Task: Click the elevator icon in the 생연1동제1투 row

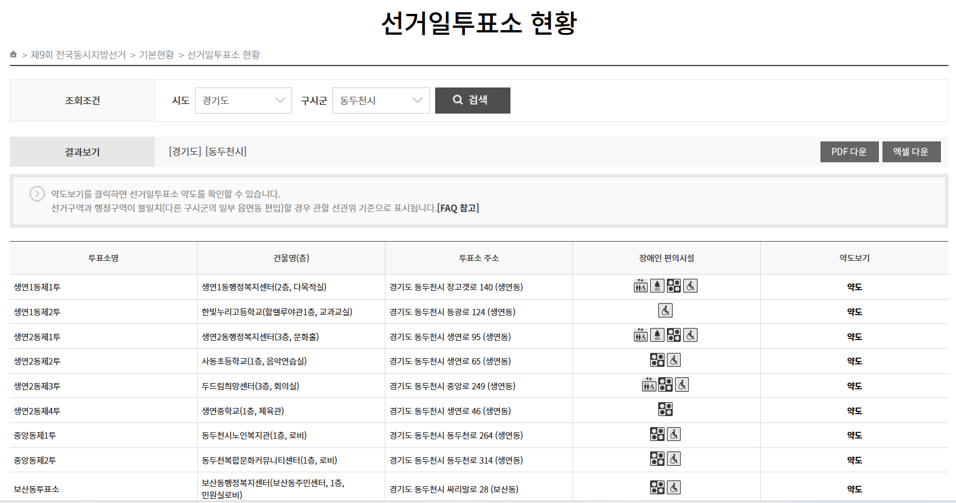Action: point(640,286)
